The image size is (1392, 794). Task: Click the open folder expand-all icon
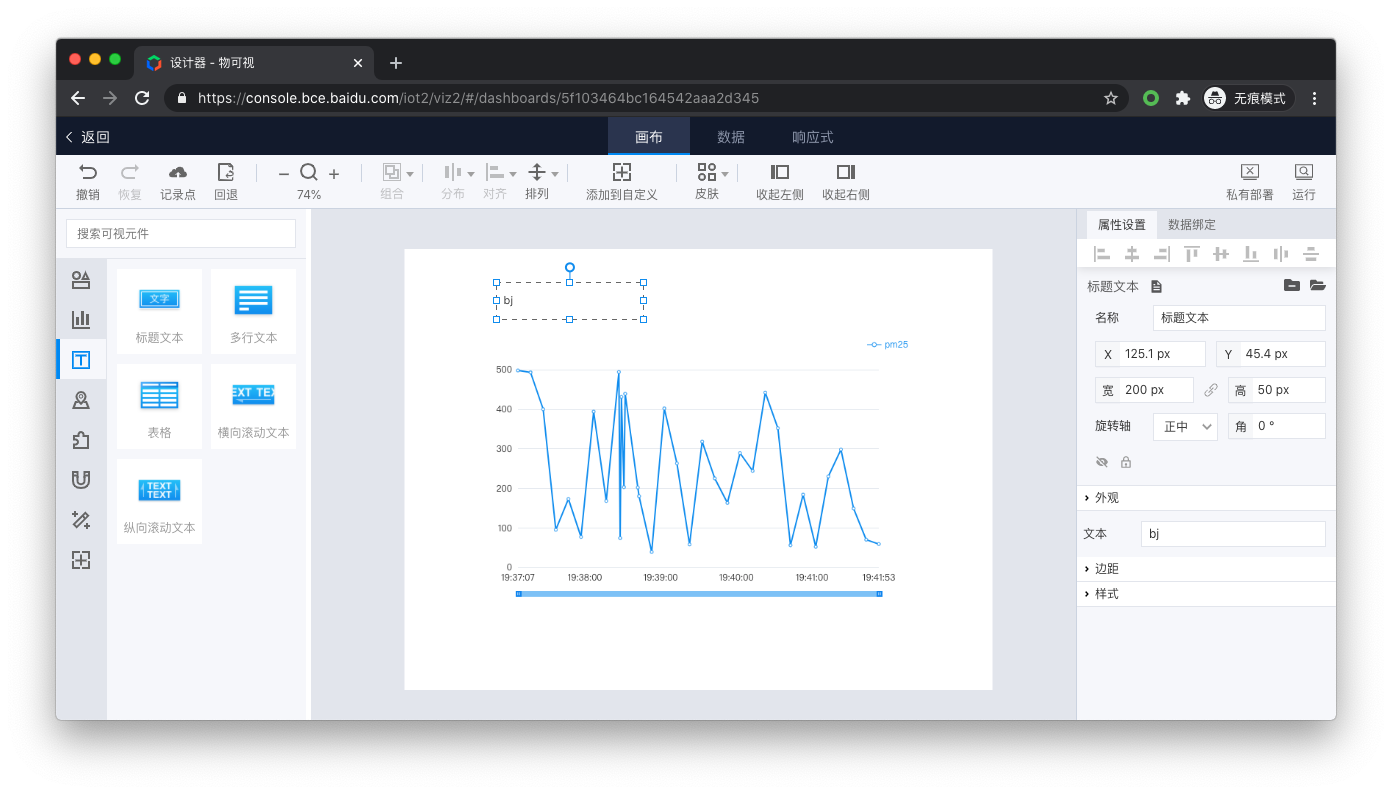tap(1318, 285)
